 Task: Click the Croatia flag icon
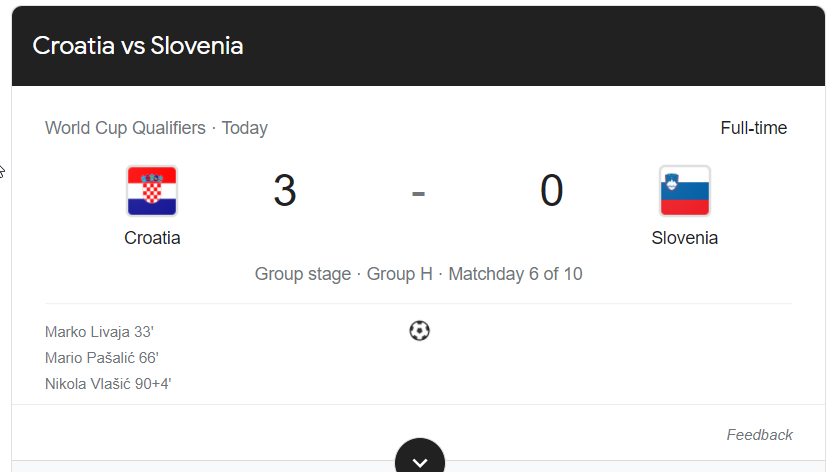pyautogui.click(x=152, y=191)
